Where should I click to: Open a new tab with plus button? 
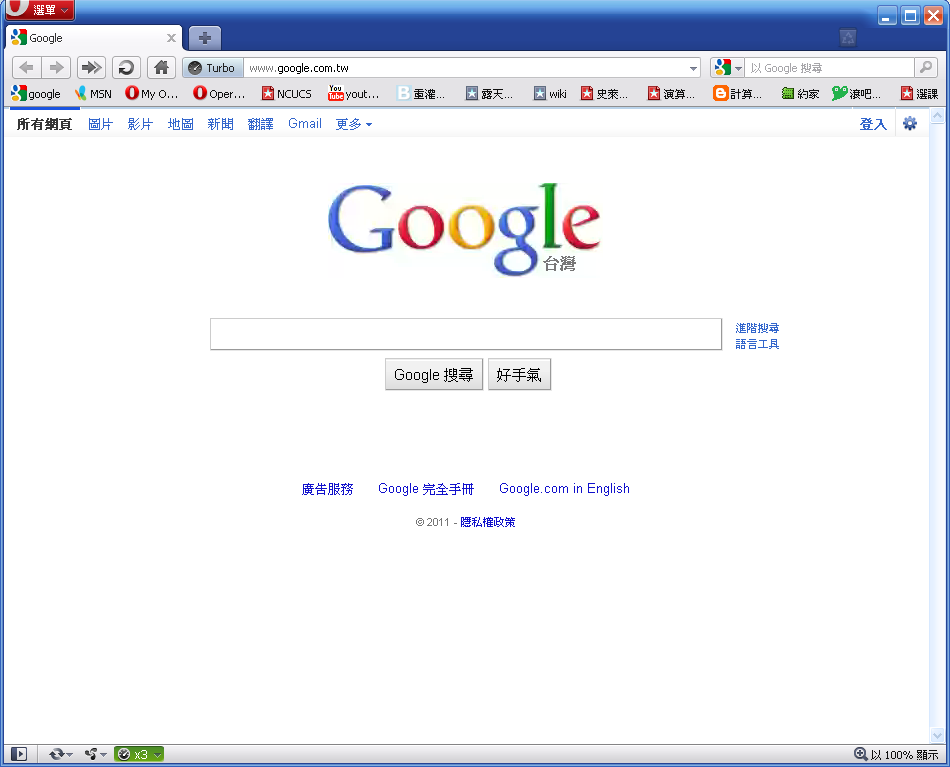pyautogui.click(x=205, y=38)
